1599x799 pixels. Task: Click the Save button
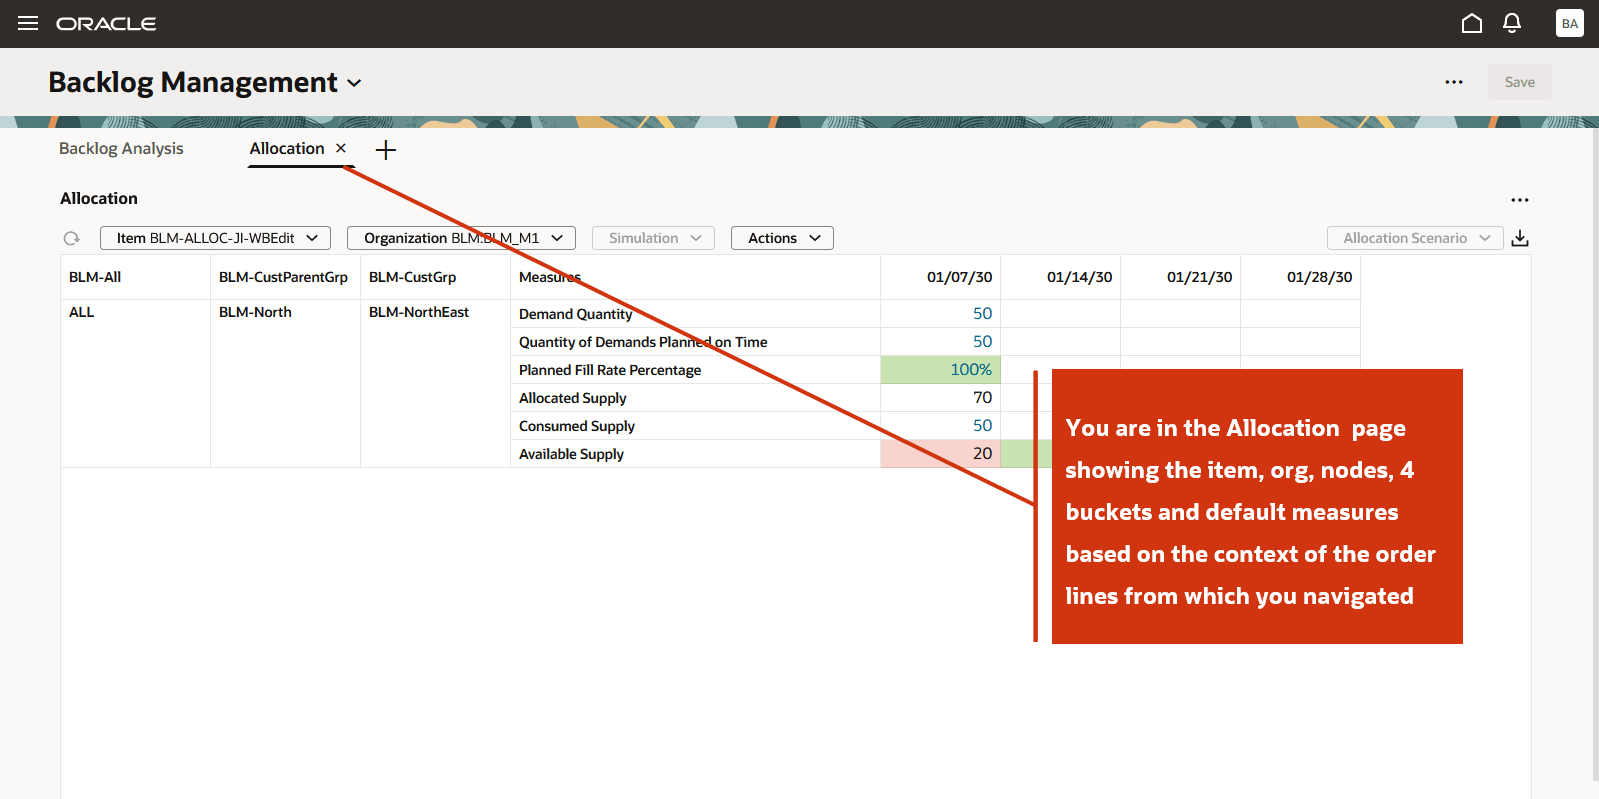tap(1519, 82)
